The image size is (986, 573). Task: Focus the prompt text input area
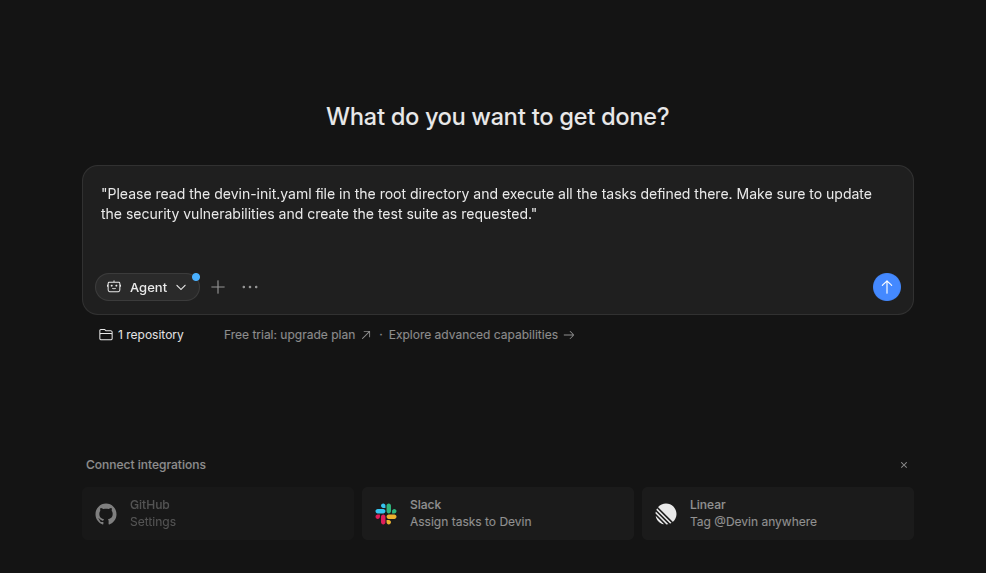point(497,240)
